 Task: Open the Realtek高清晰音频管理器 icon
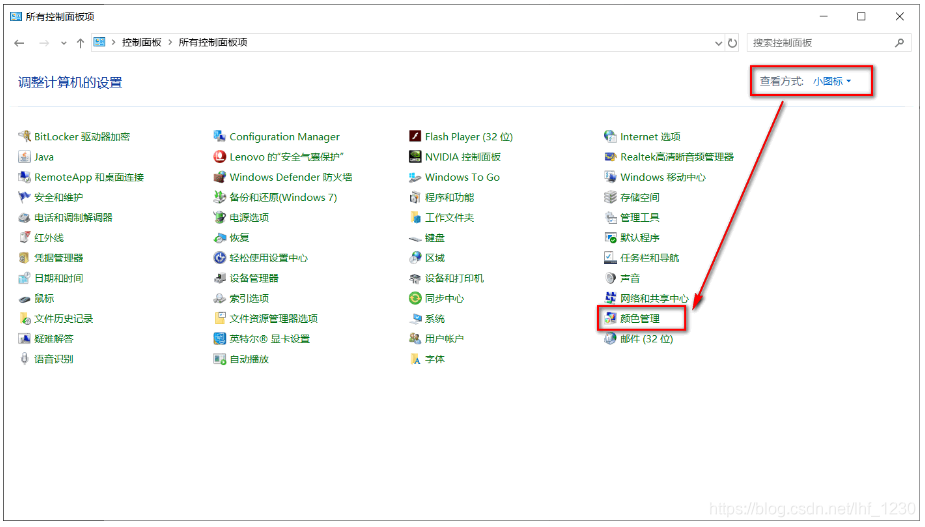(x=610, y=157)
